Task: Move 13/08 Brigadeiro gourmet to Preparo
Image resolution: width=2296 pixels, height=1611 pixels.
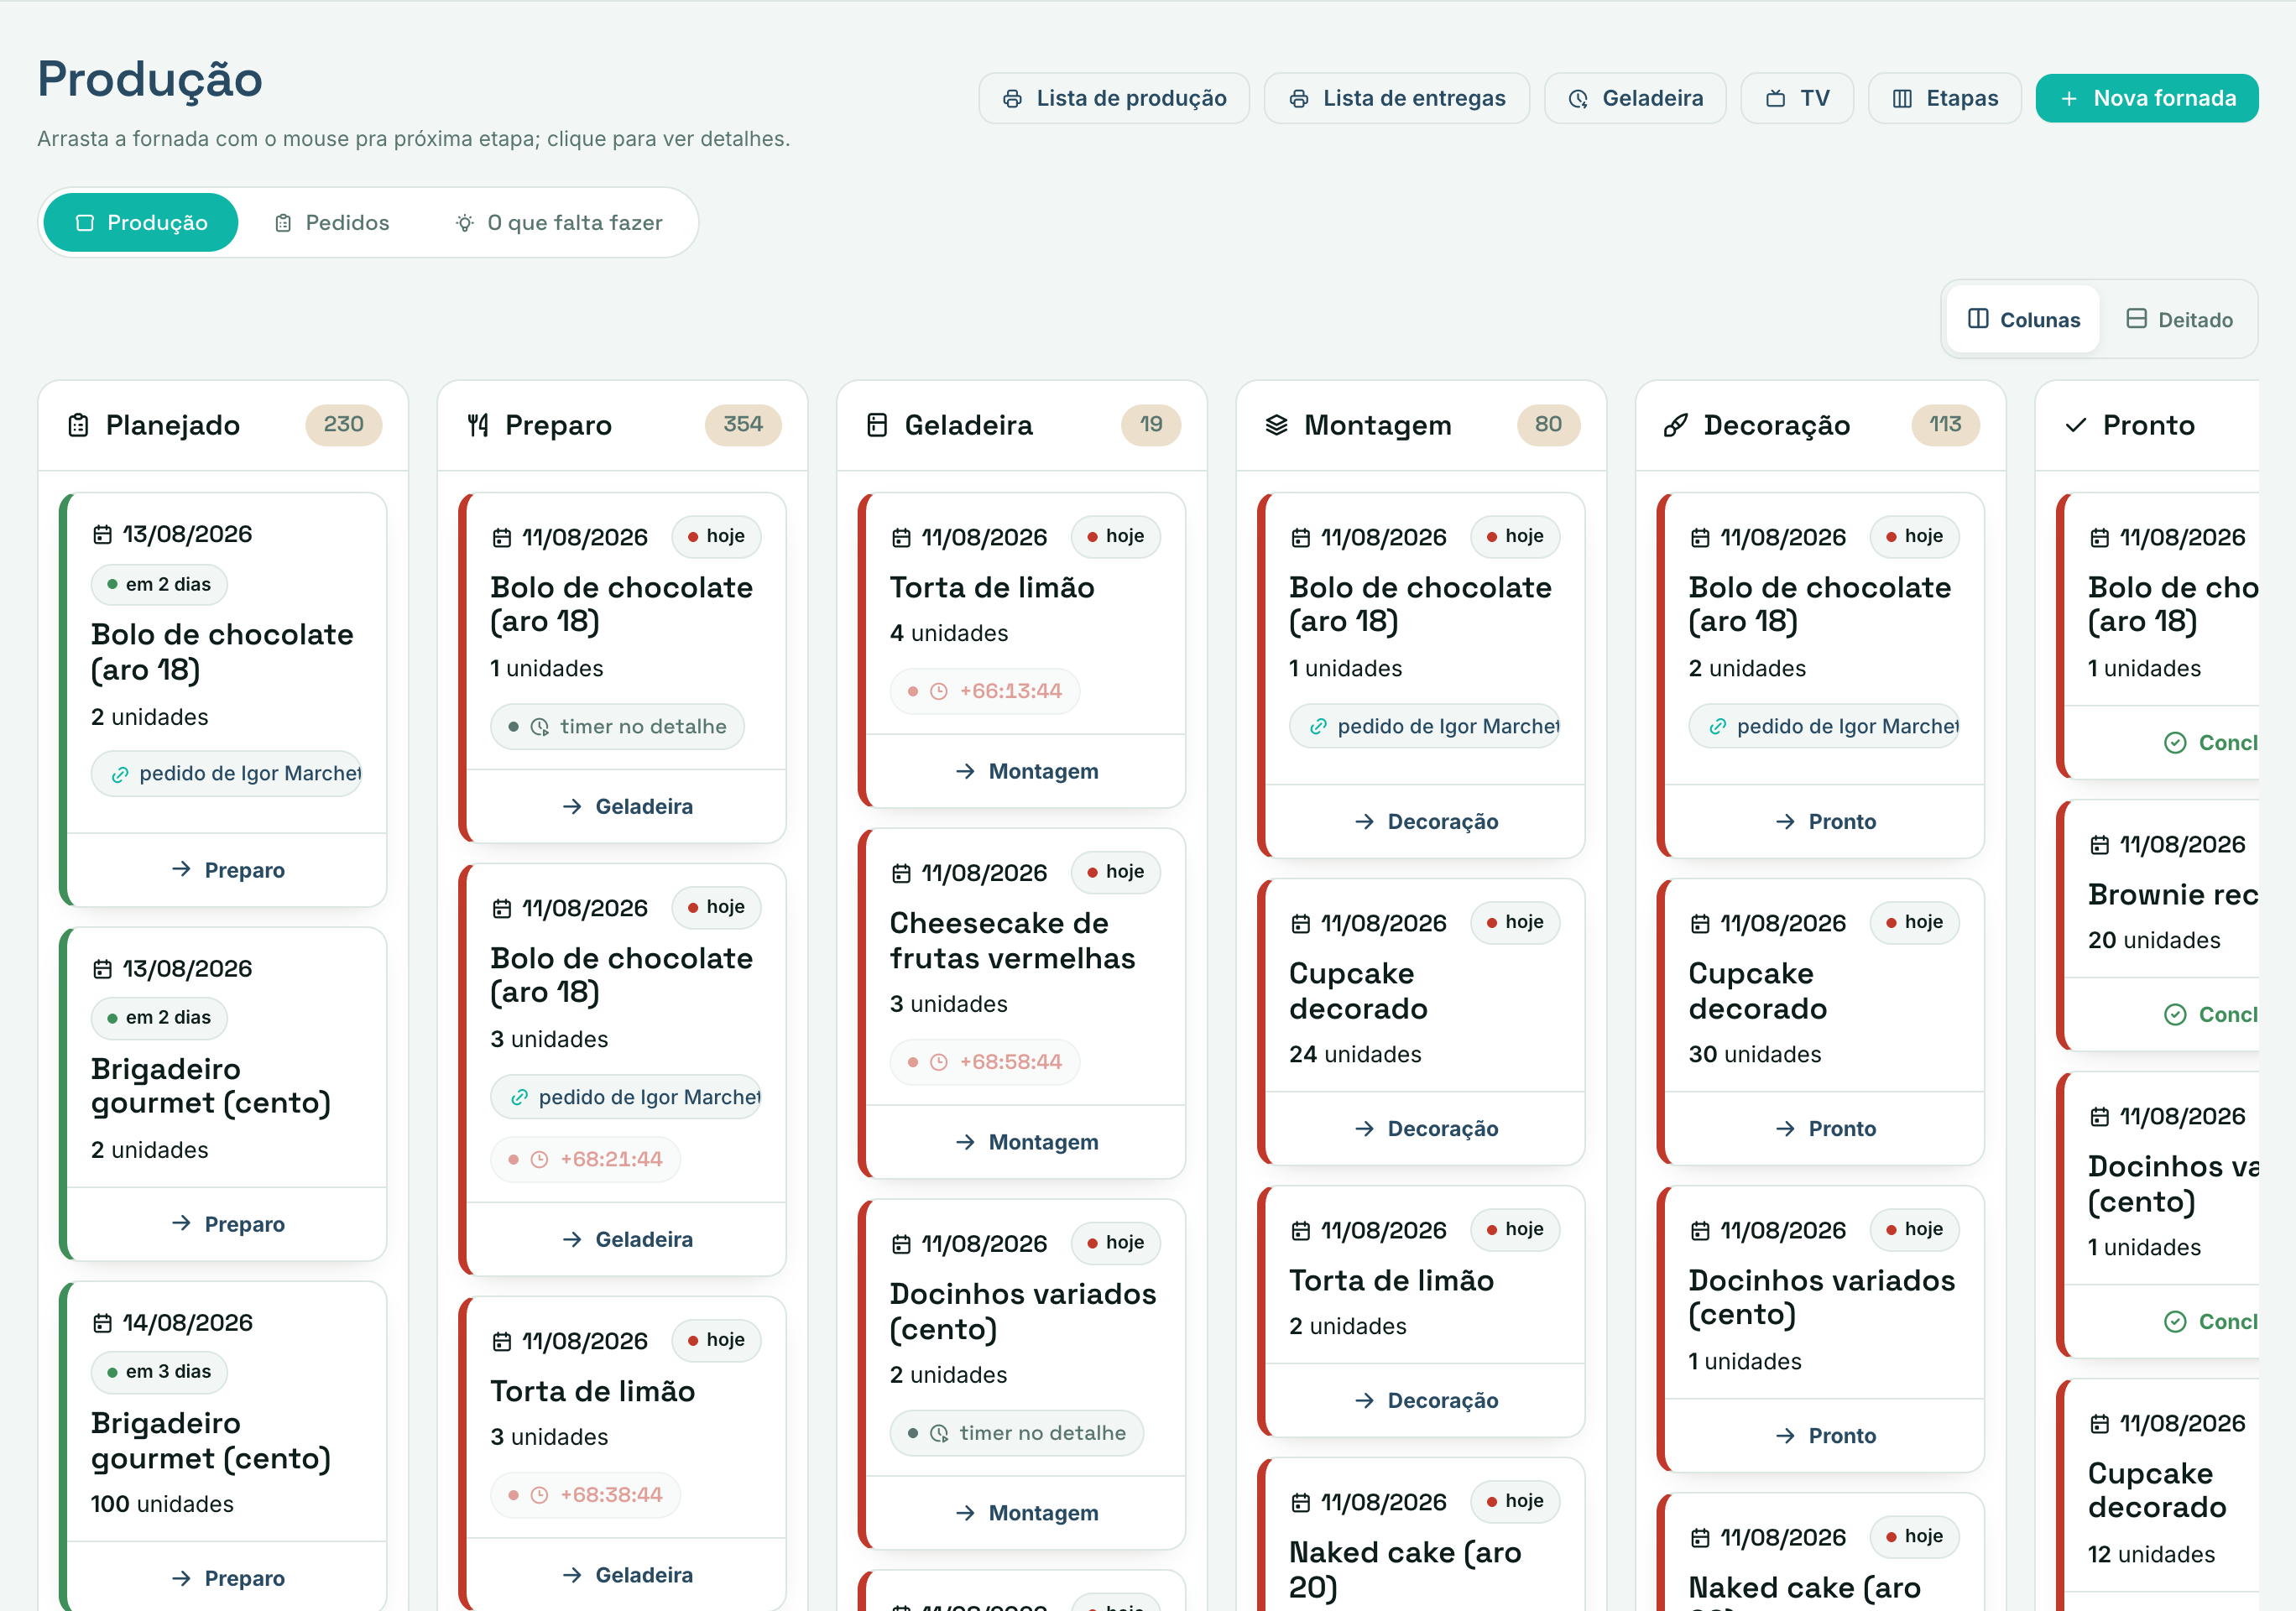Action: click(227, 1225)
